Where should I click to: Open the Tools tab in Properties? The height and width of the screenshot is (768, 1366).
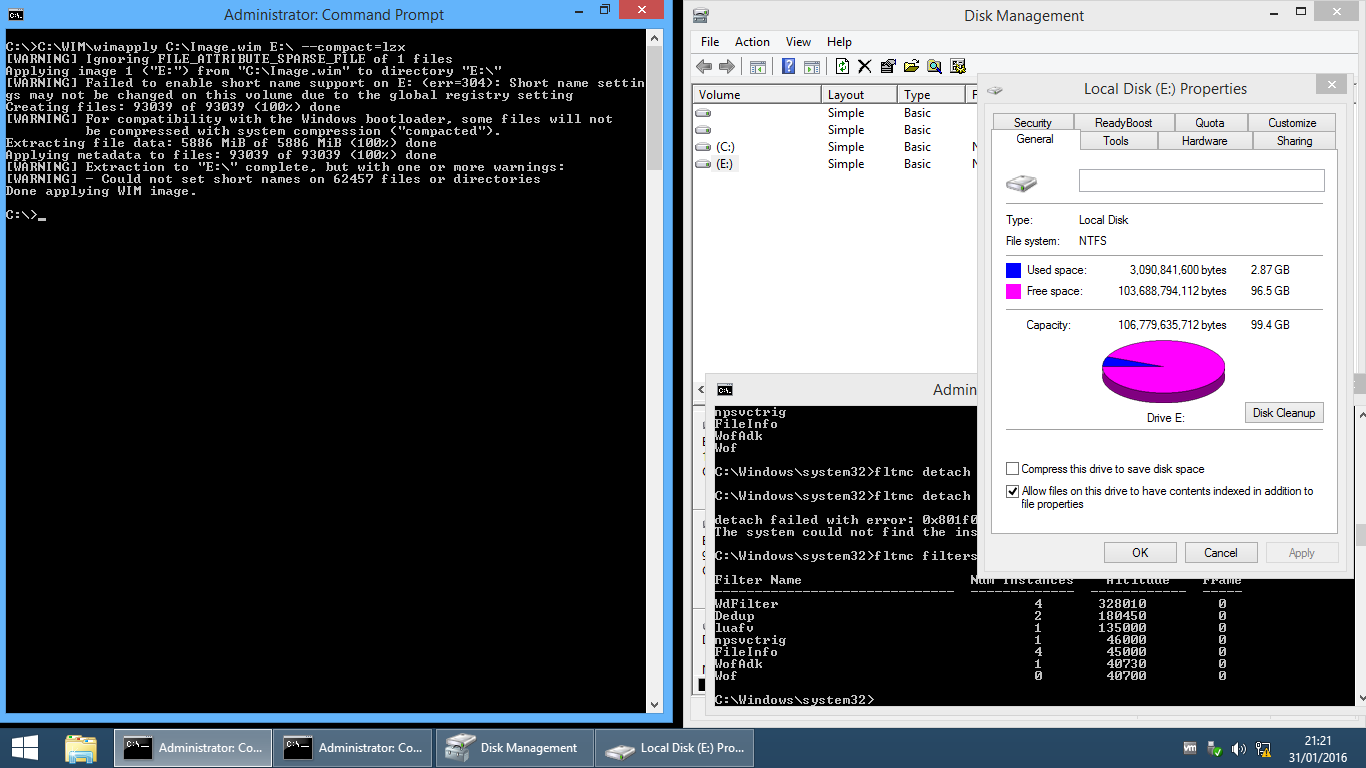(x=1116, y=141)
